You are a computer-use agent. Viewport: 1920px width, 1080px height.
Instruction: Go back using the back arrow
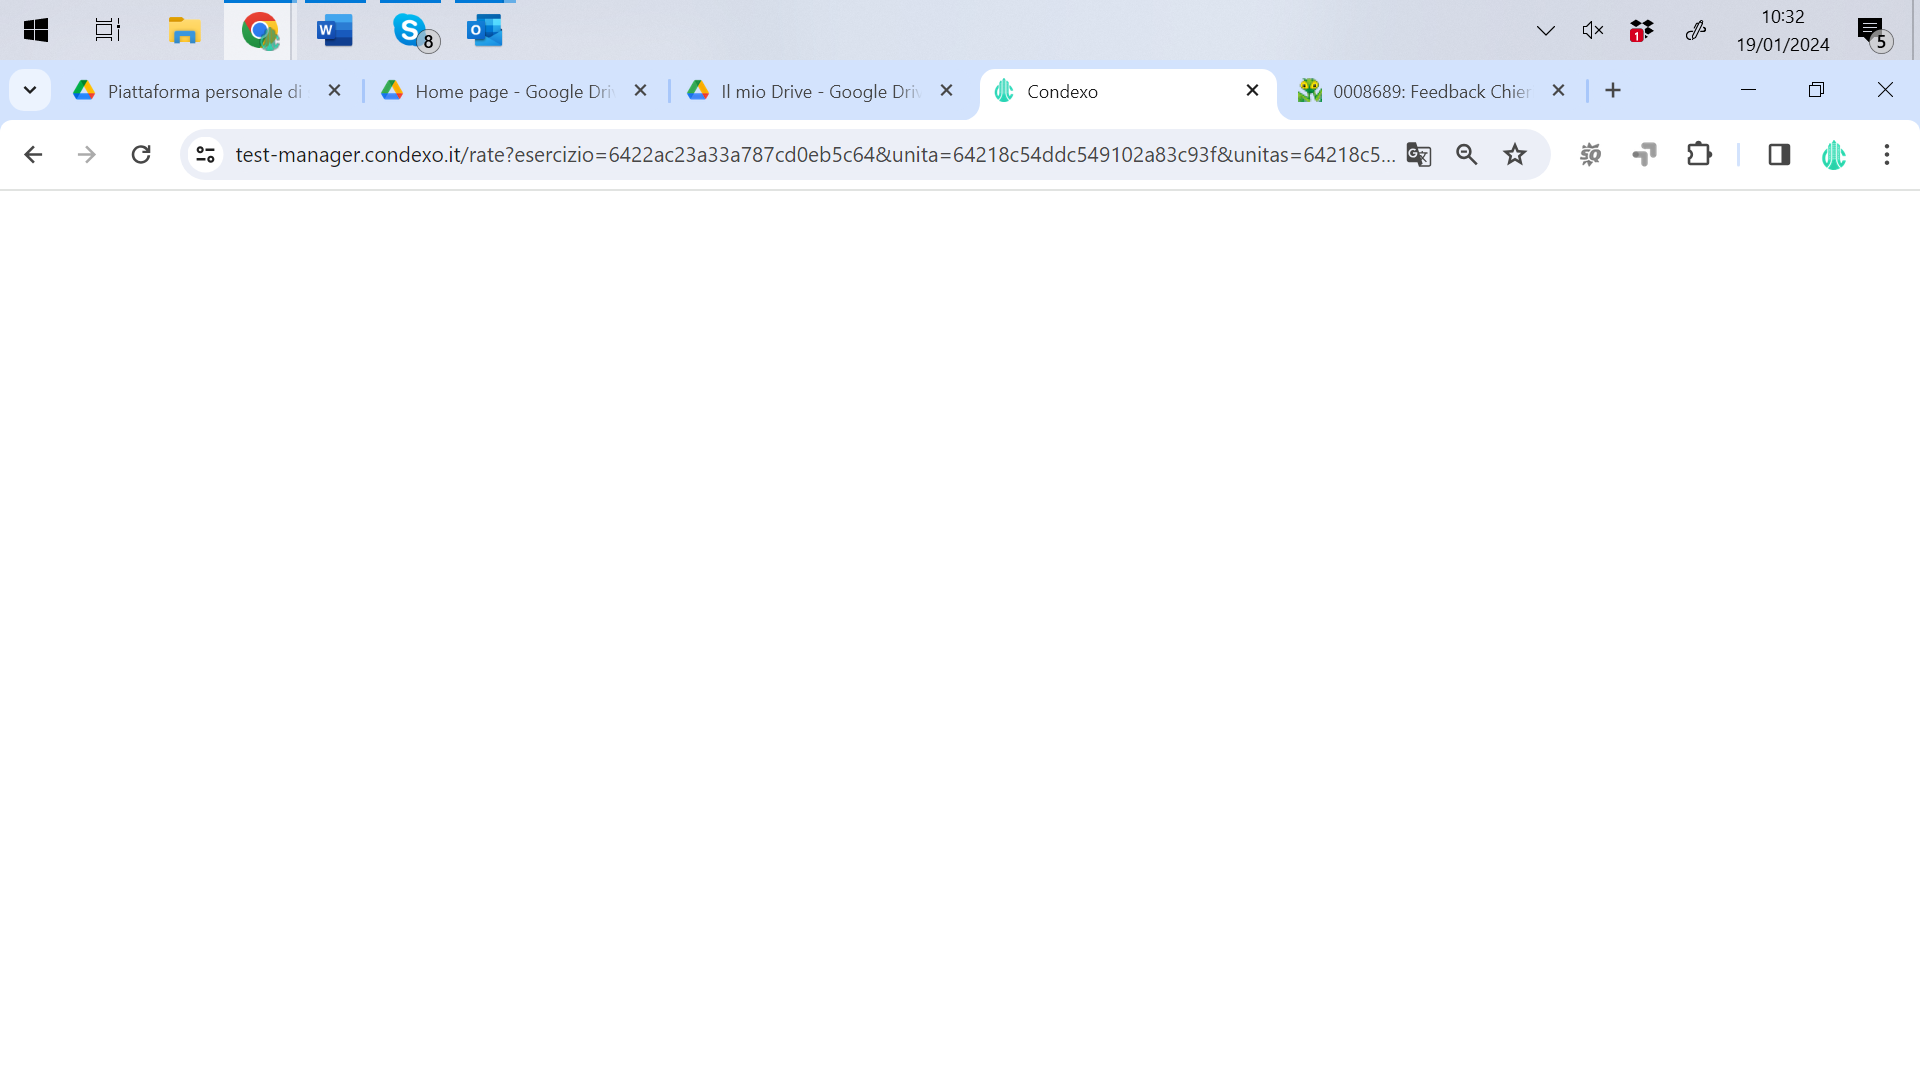33,154
